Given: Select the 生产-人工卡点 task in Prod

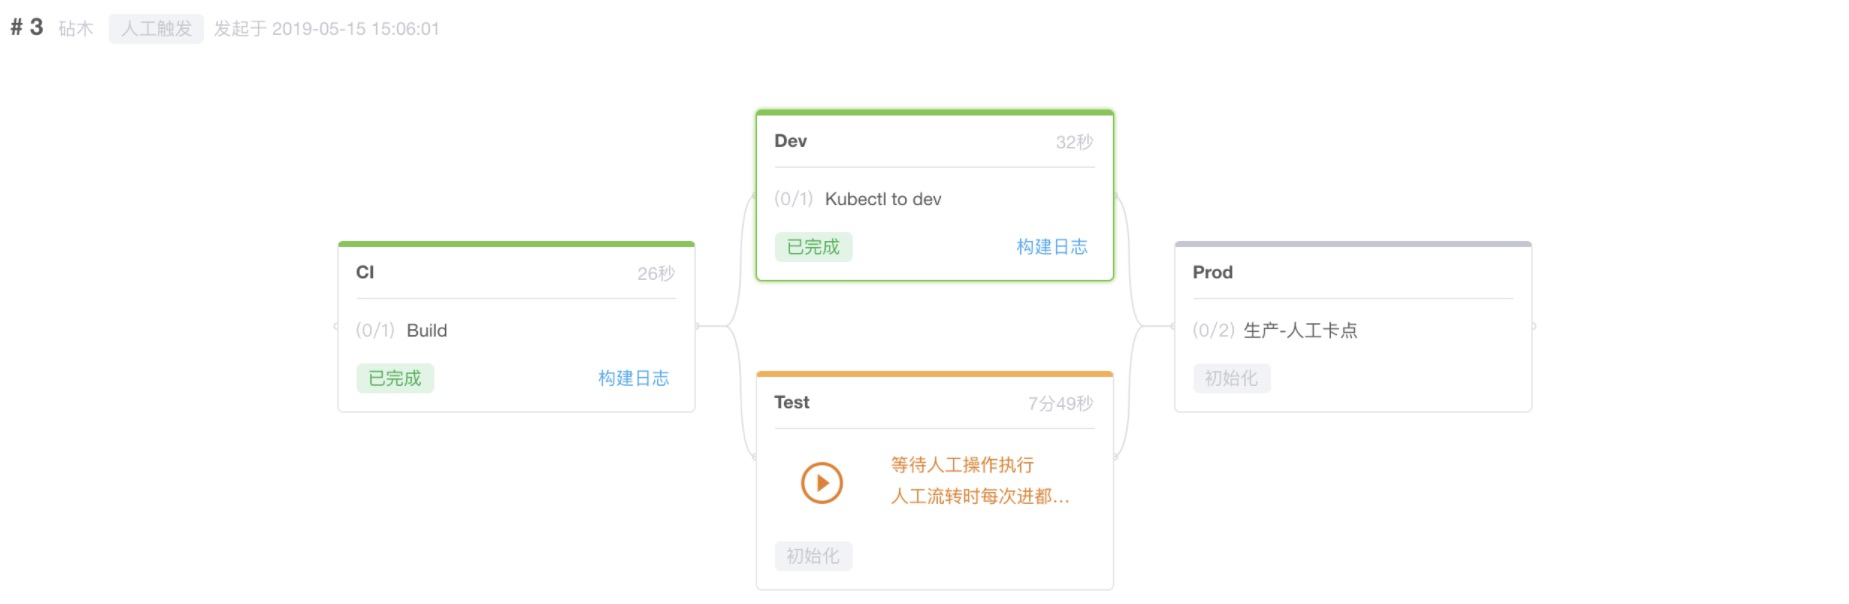Looking at the screenshot, I should click(1300, 331).
